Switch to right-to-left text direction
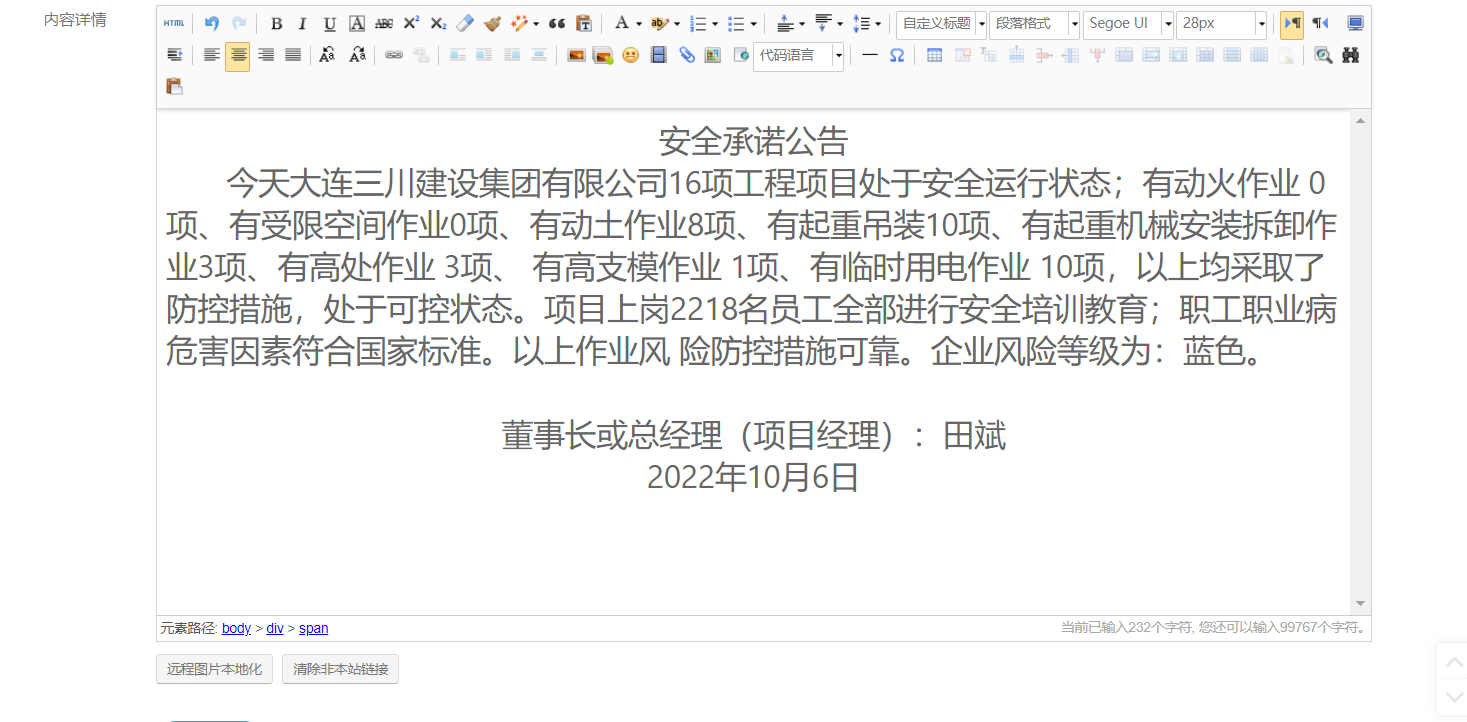Viewport: 1467px width, 722px height. click(x=1321, y=24)
